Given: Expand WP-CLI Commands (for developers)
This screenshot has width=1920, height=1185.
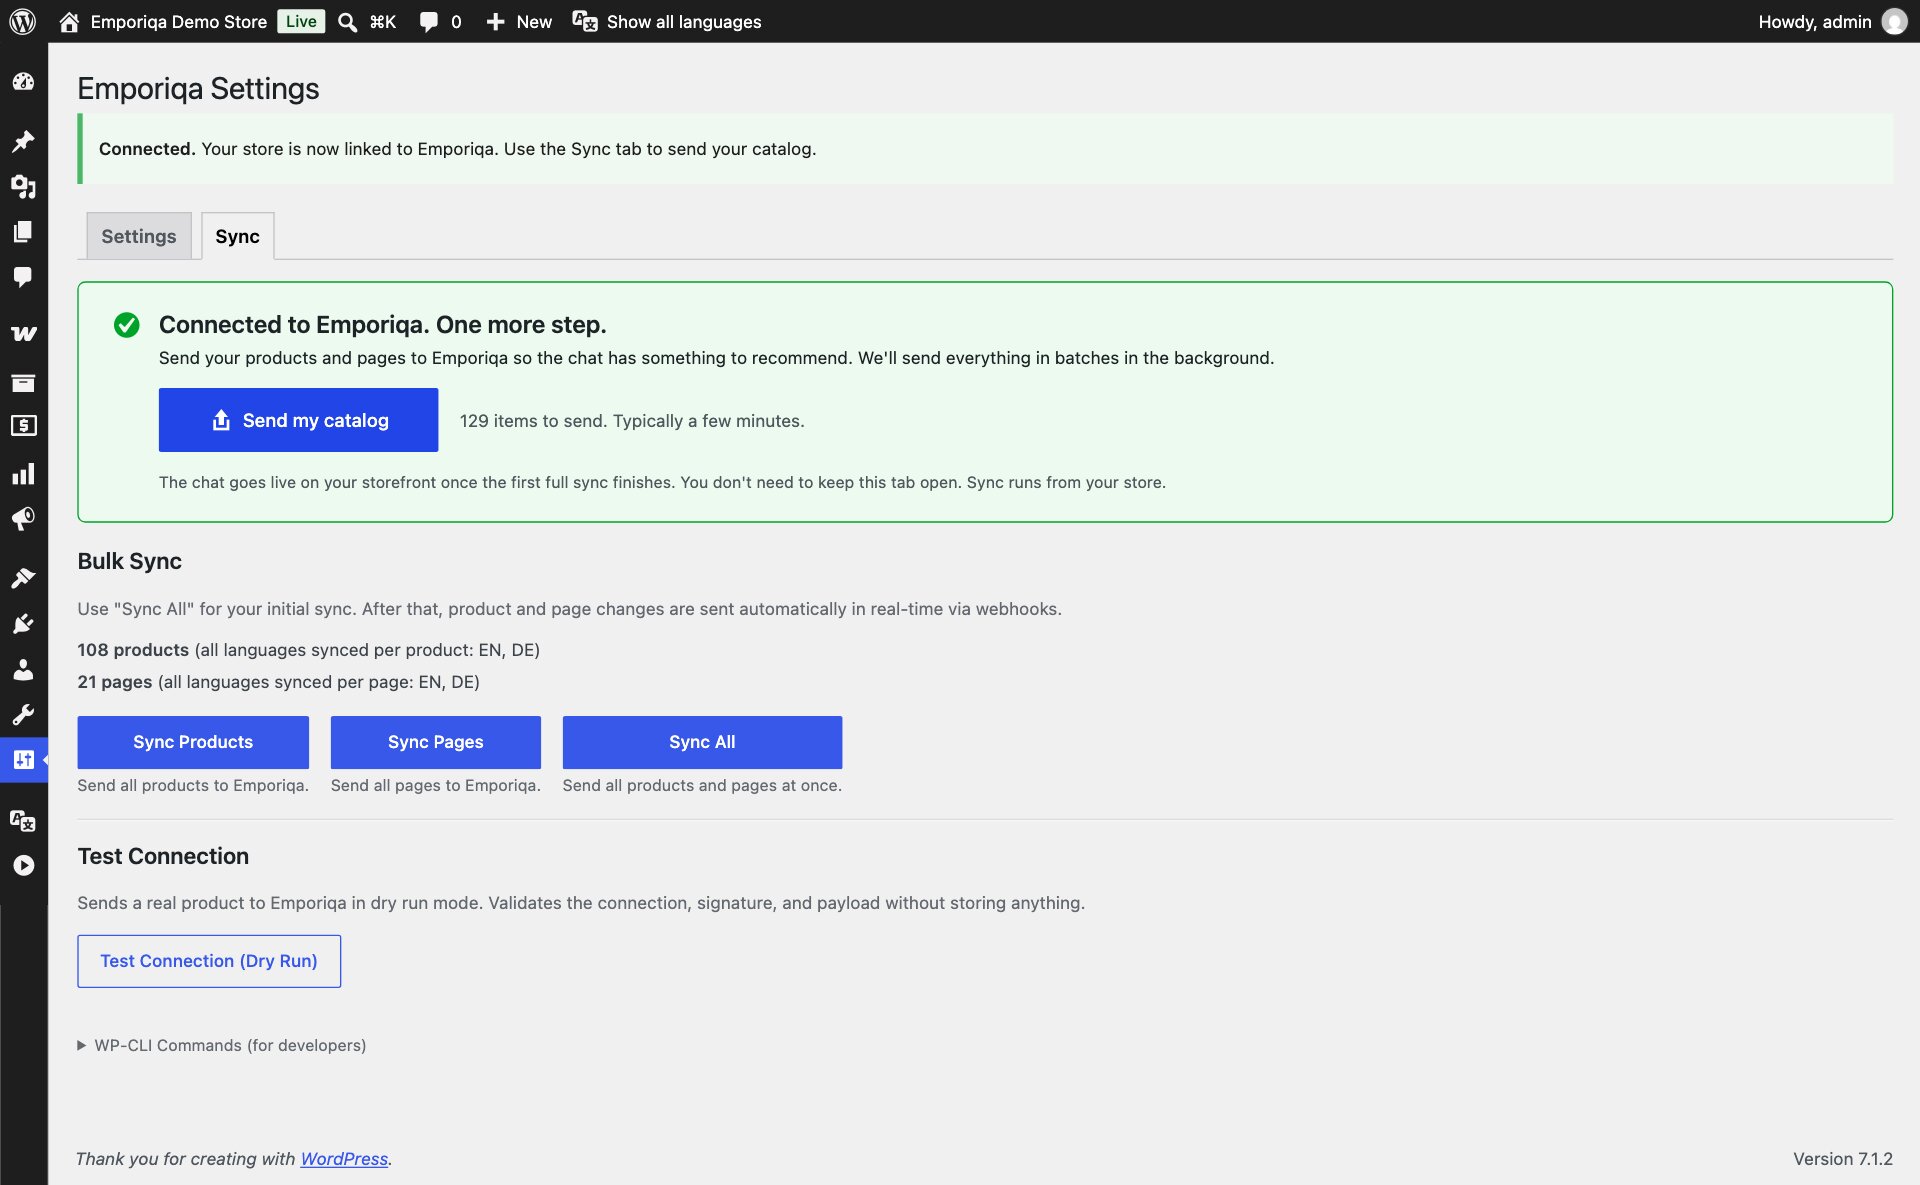Looking at the screenshot, I should point(222,1045).
